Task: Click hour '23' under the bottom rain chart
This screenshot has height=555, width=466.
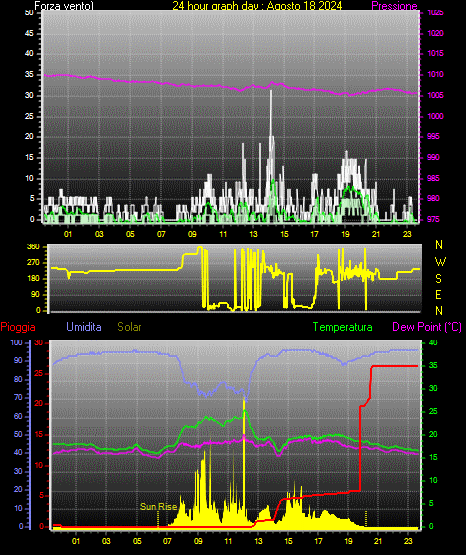Action: [x=408, y=541]
